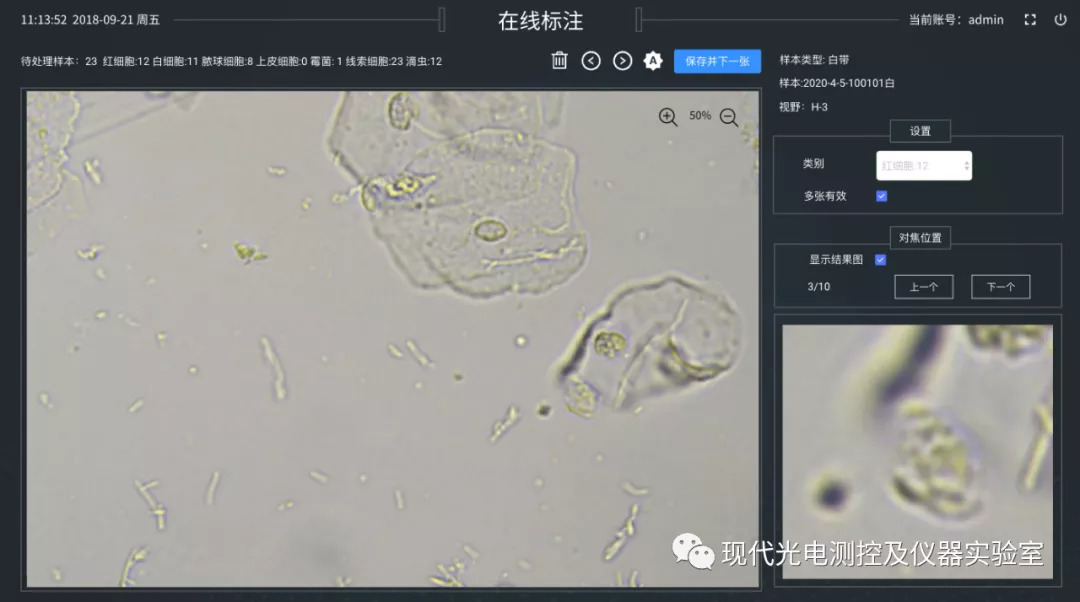Click the 下一个 focus button
Image resolution: width=1080 pixels, height=602 pixels.
click(x=1000, y=287)
